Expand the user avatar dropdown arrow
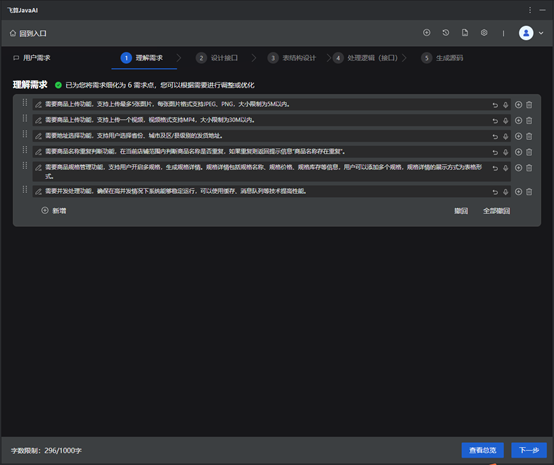554x465 pixels. click(541, 33)
